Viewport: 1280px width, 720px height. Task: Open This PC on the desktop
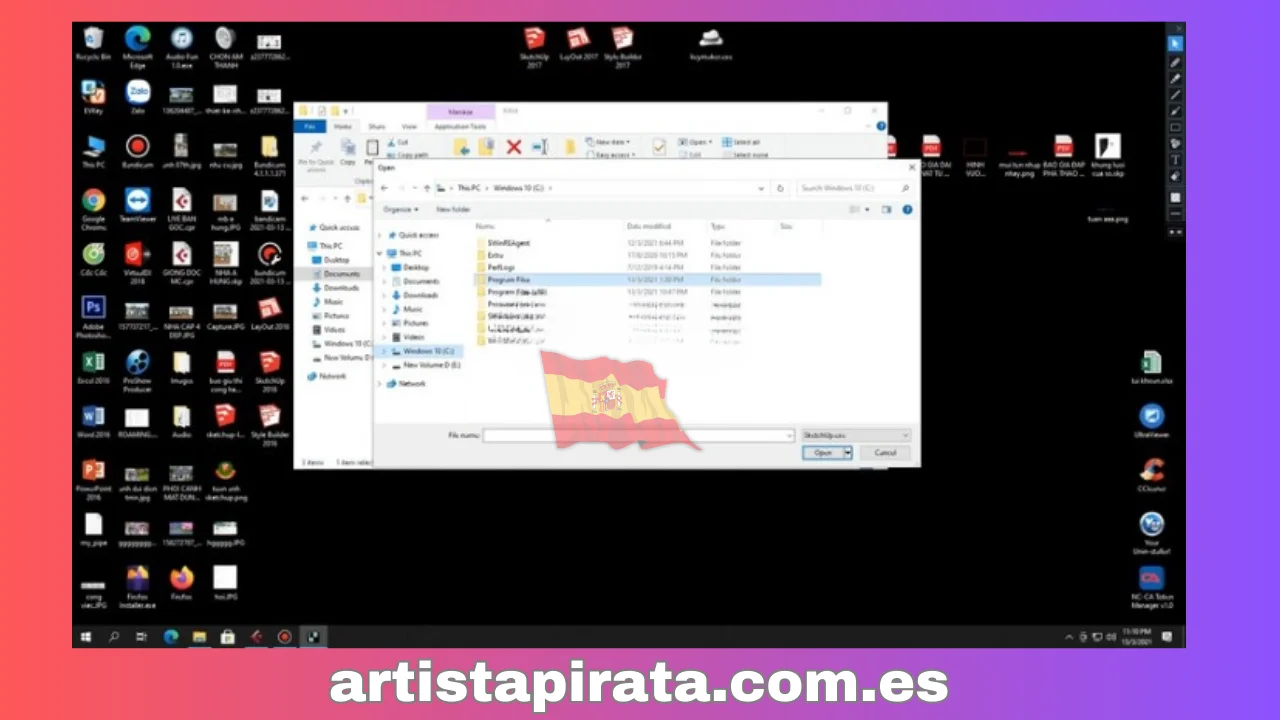93,152
